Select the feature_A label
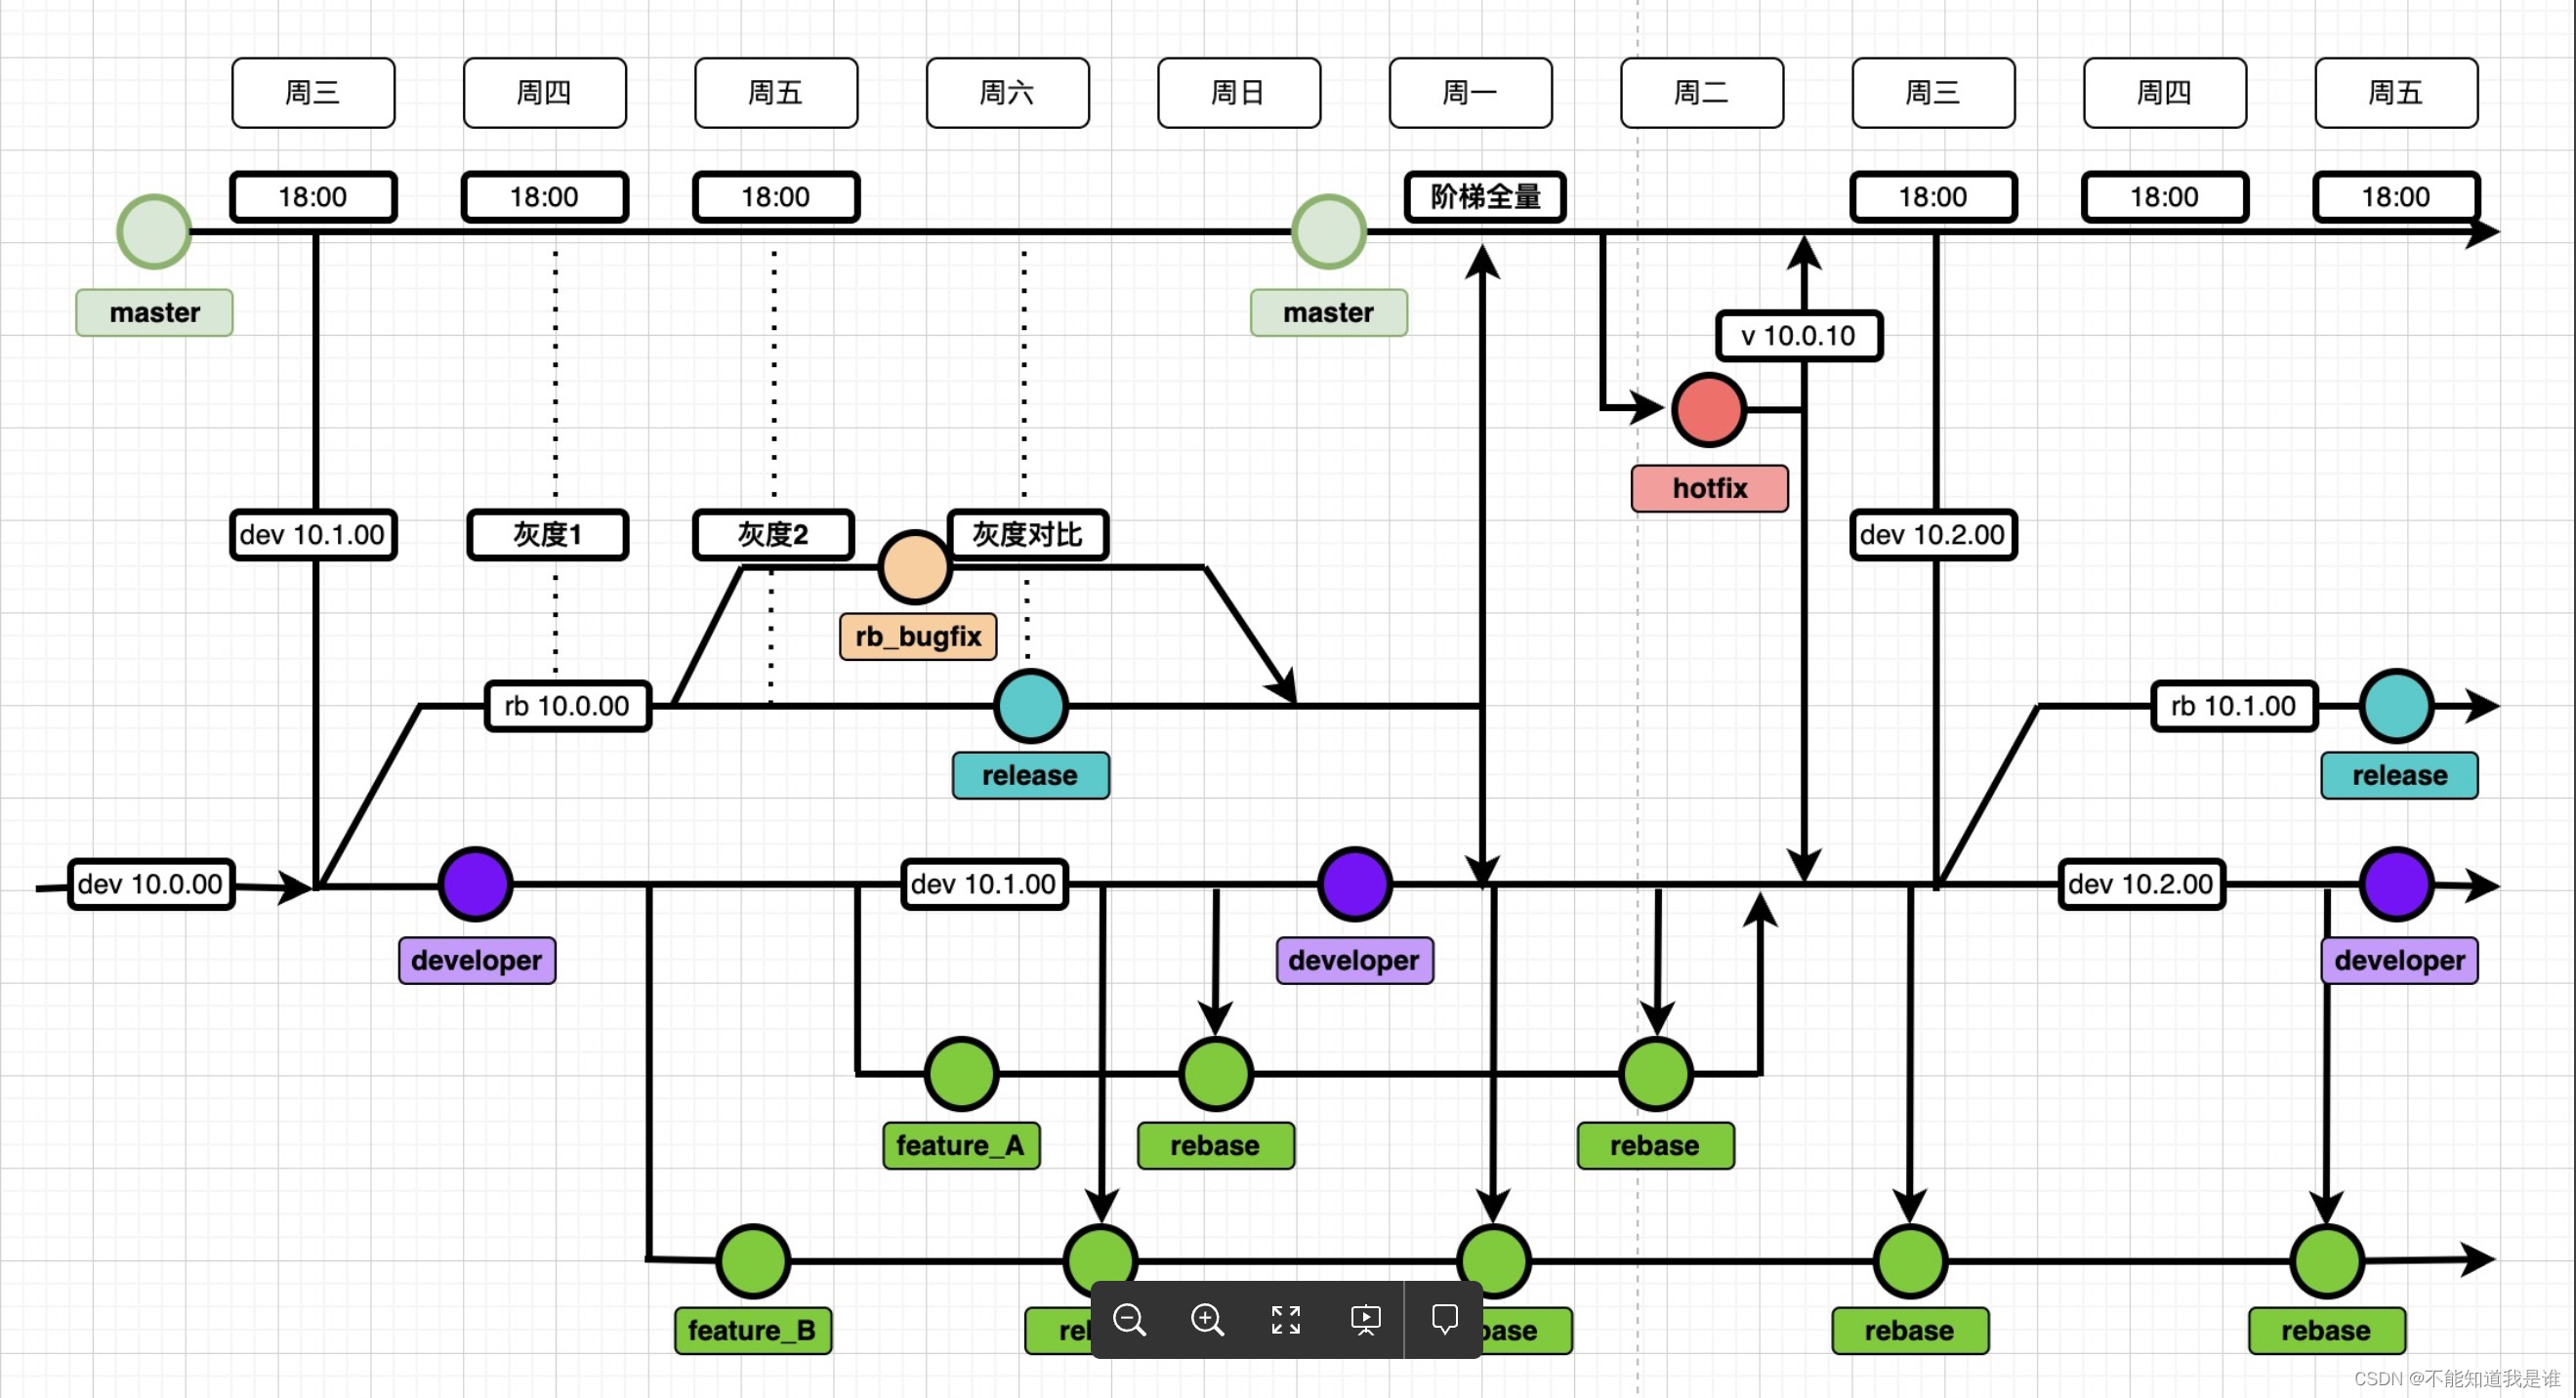The width and height of the screenshot is (2576, 1398). [x=961, y=1145]
